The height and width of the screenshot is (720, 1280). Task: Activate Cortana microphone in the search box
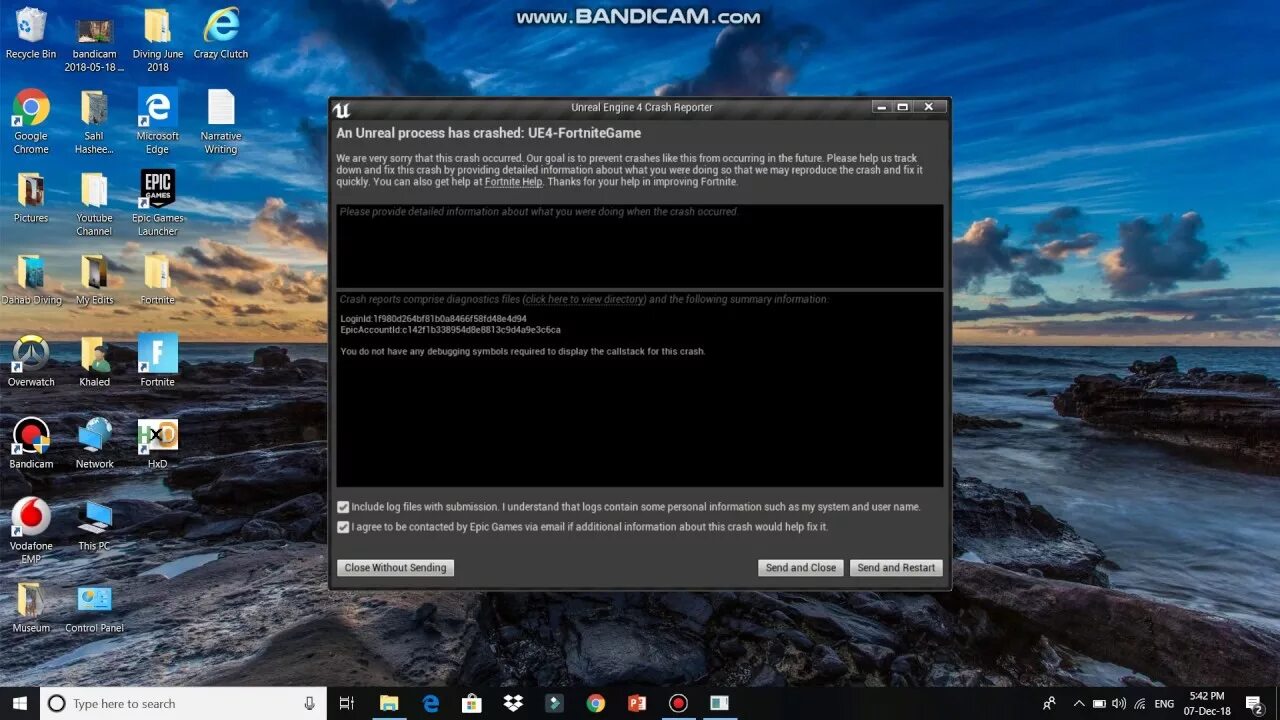click(x=310, y=703)
